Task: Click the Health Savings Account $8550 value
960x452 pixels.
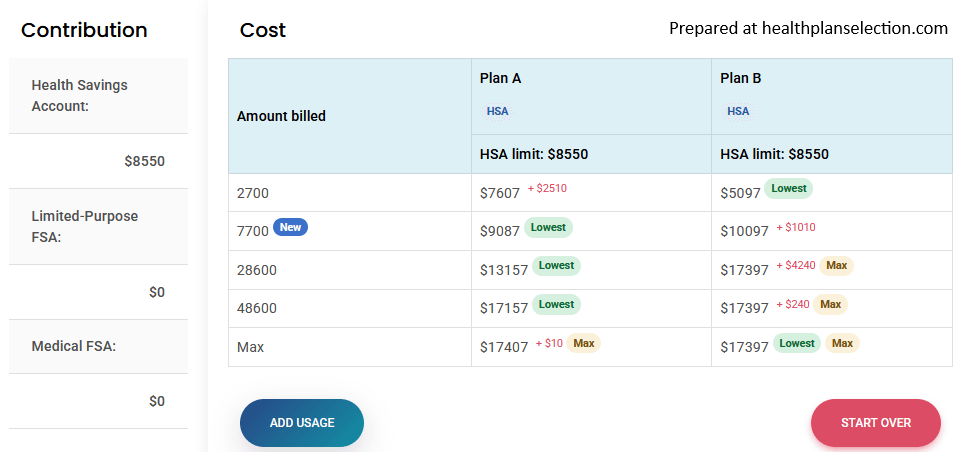Action: pos(144,161)
